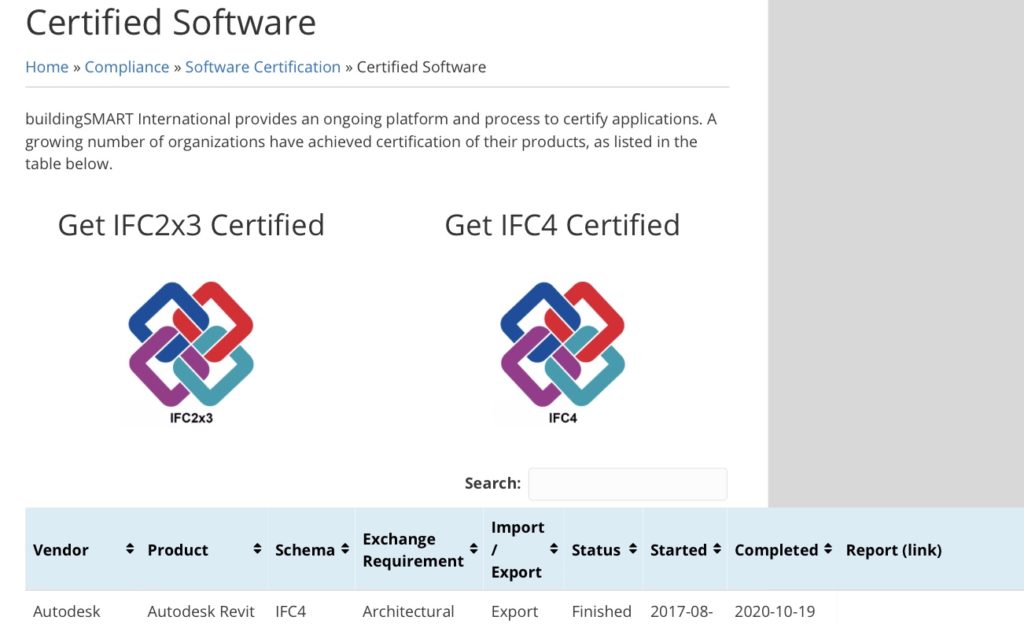
Task: Click the Export cell in Autodesk row
Action: [515, 612]
